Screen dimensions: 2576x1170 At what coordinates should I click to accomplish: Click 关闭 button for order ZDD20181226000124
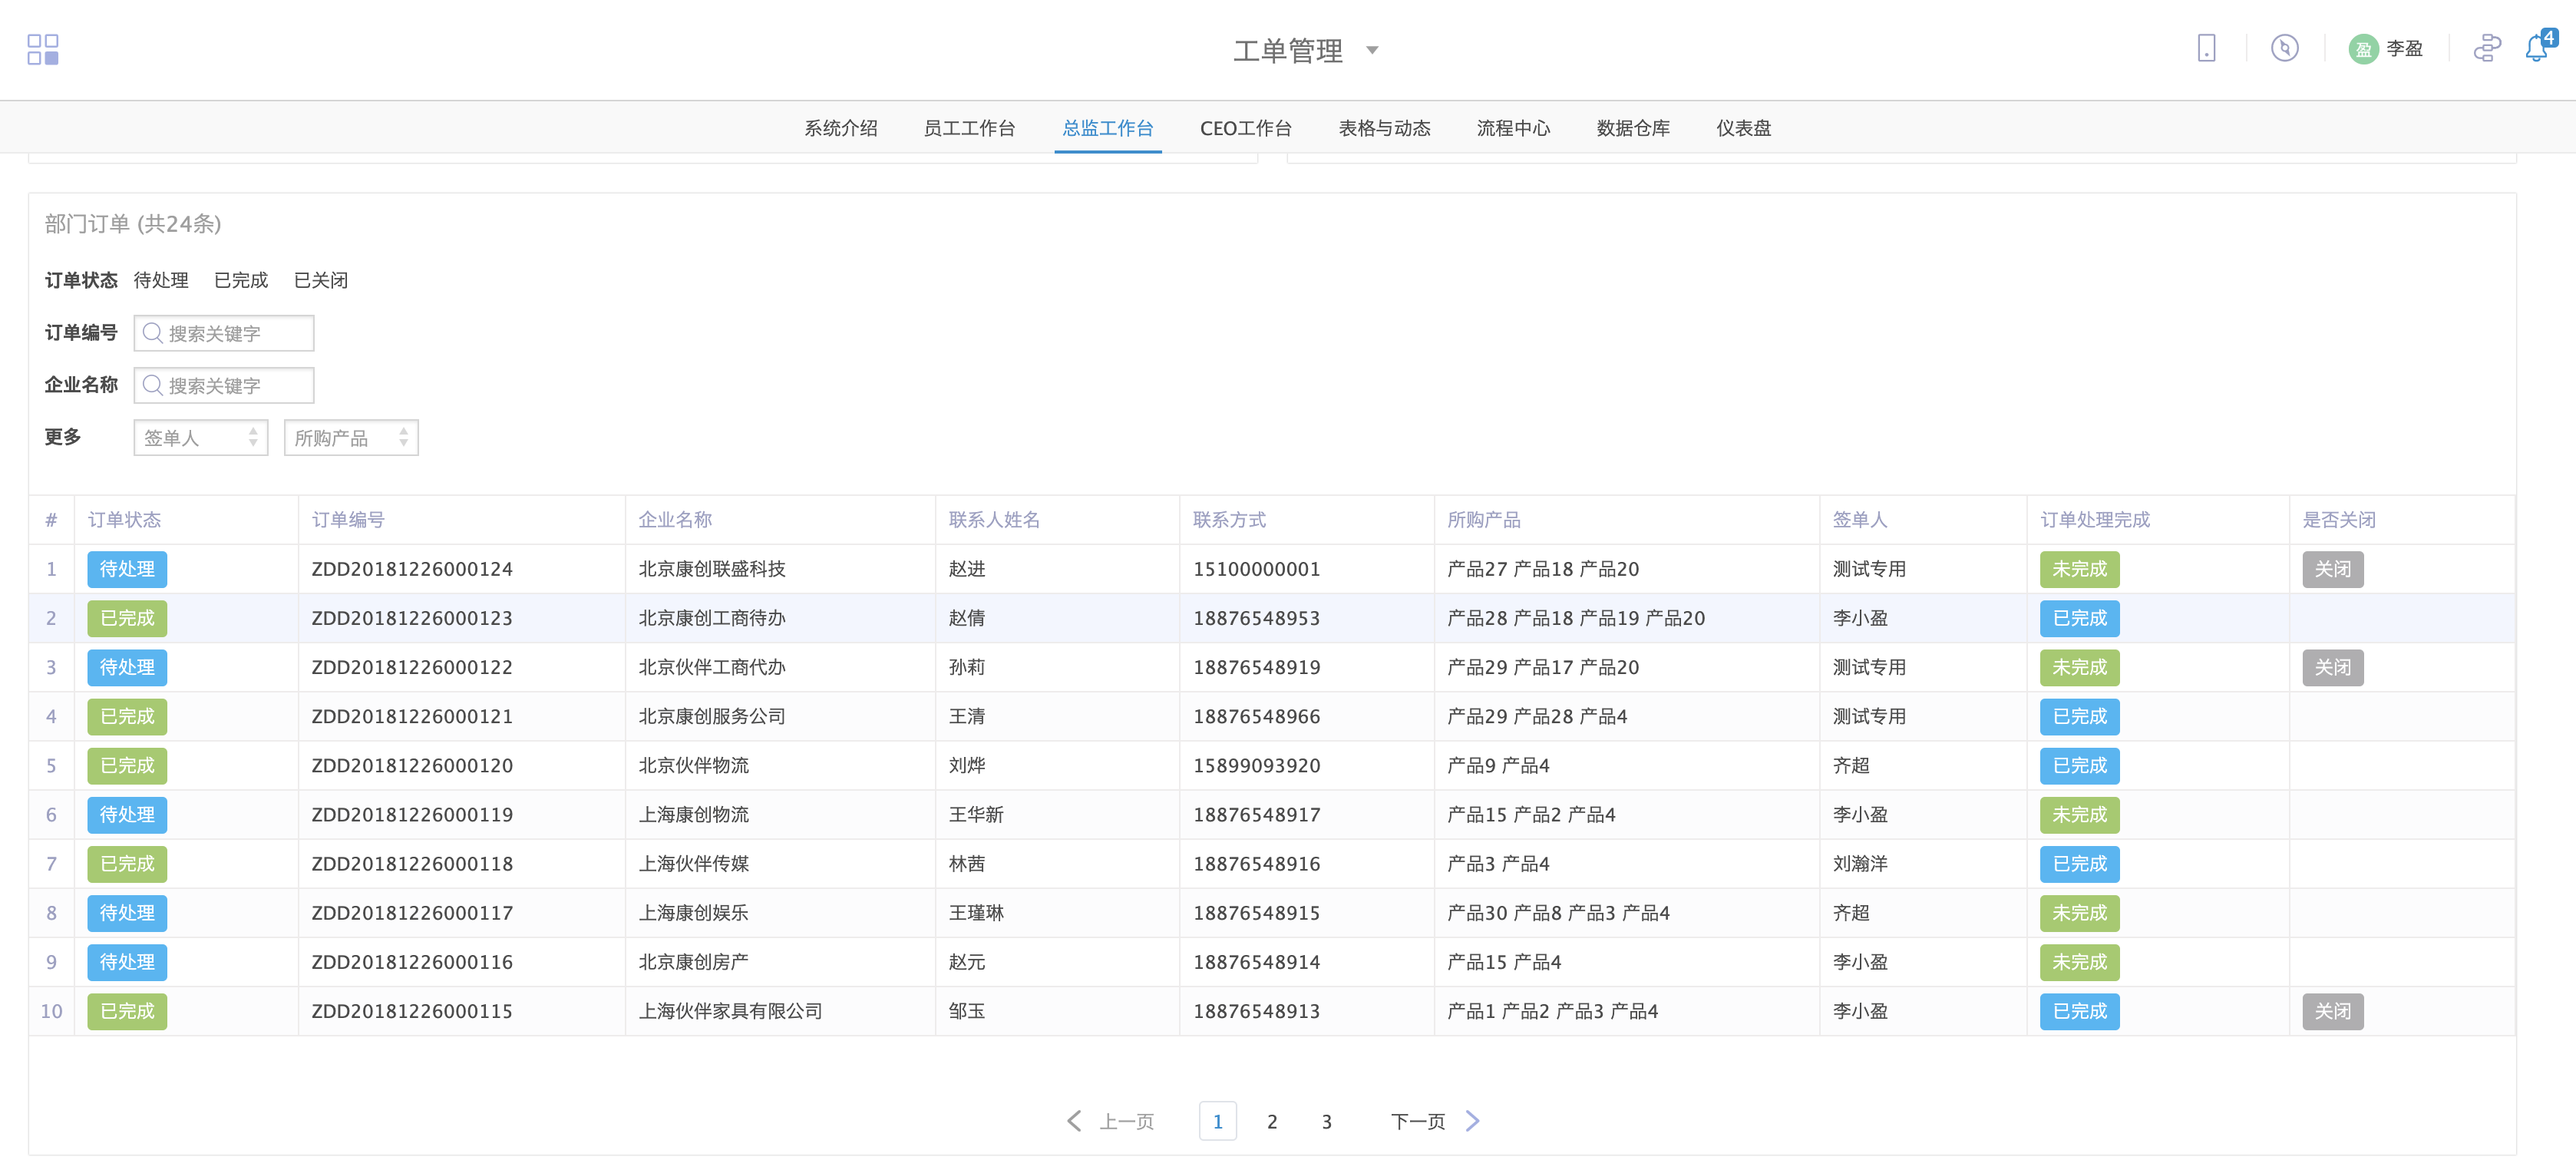coord(2332,569)
